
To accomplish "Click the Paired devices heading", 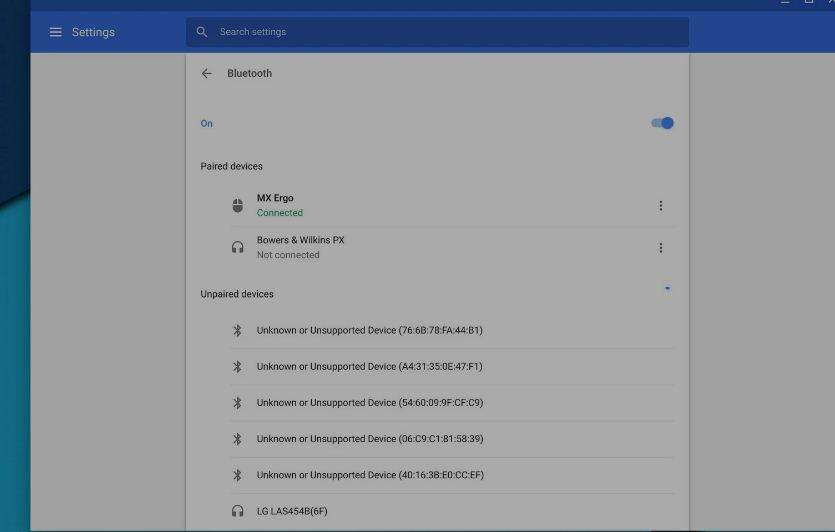I will tap(232, 166).
